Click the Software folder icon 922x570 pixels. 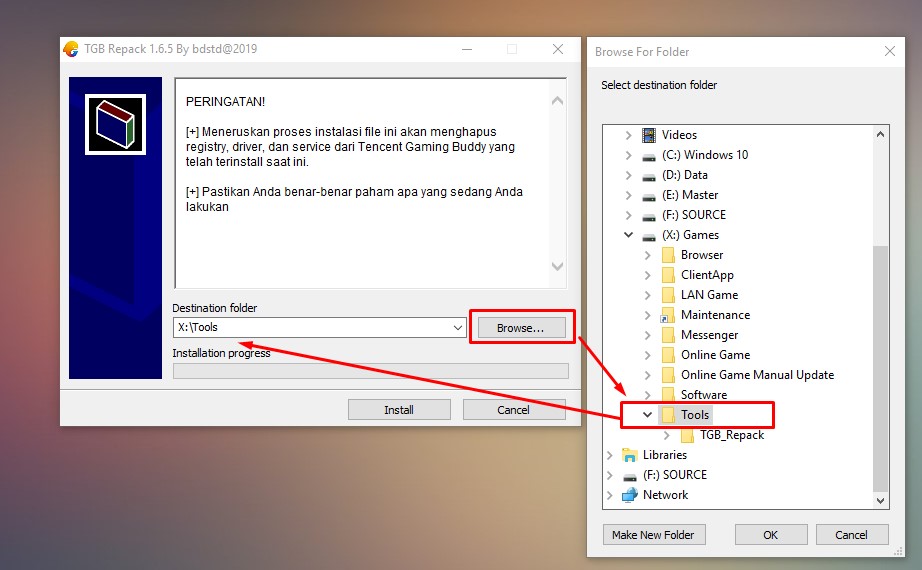pyautogui.click(x=668, y=394)
